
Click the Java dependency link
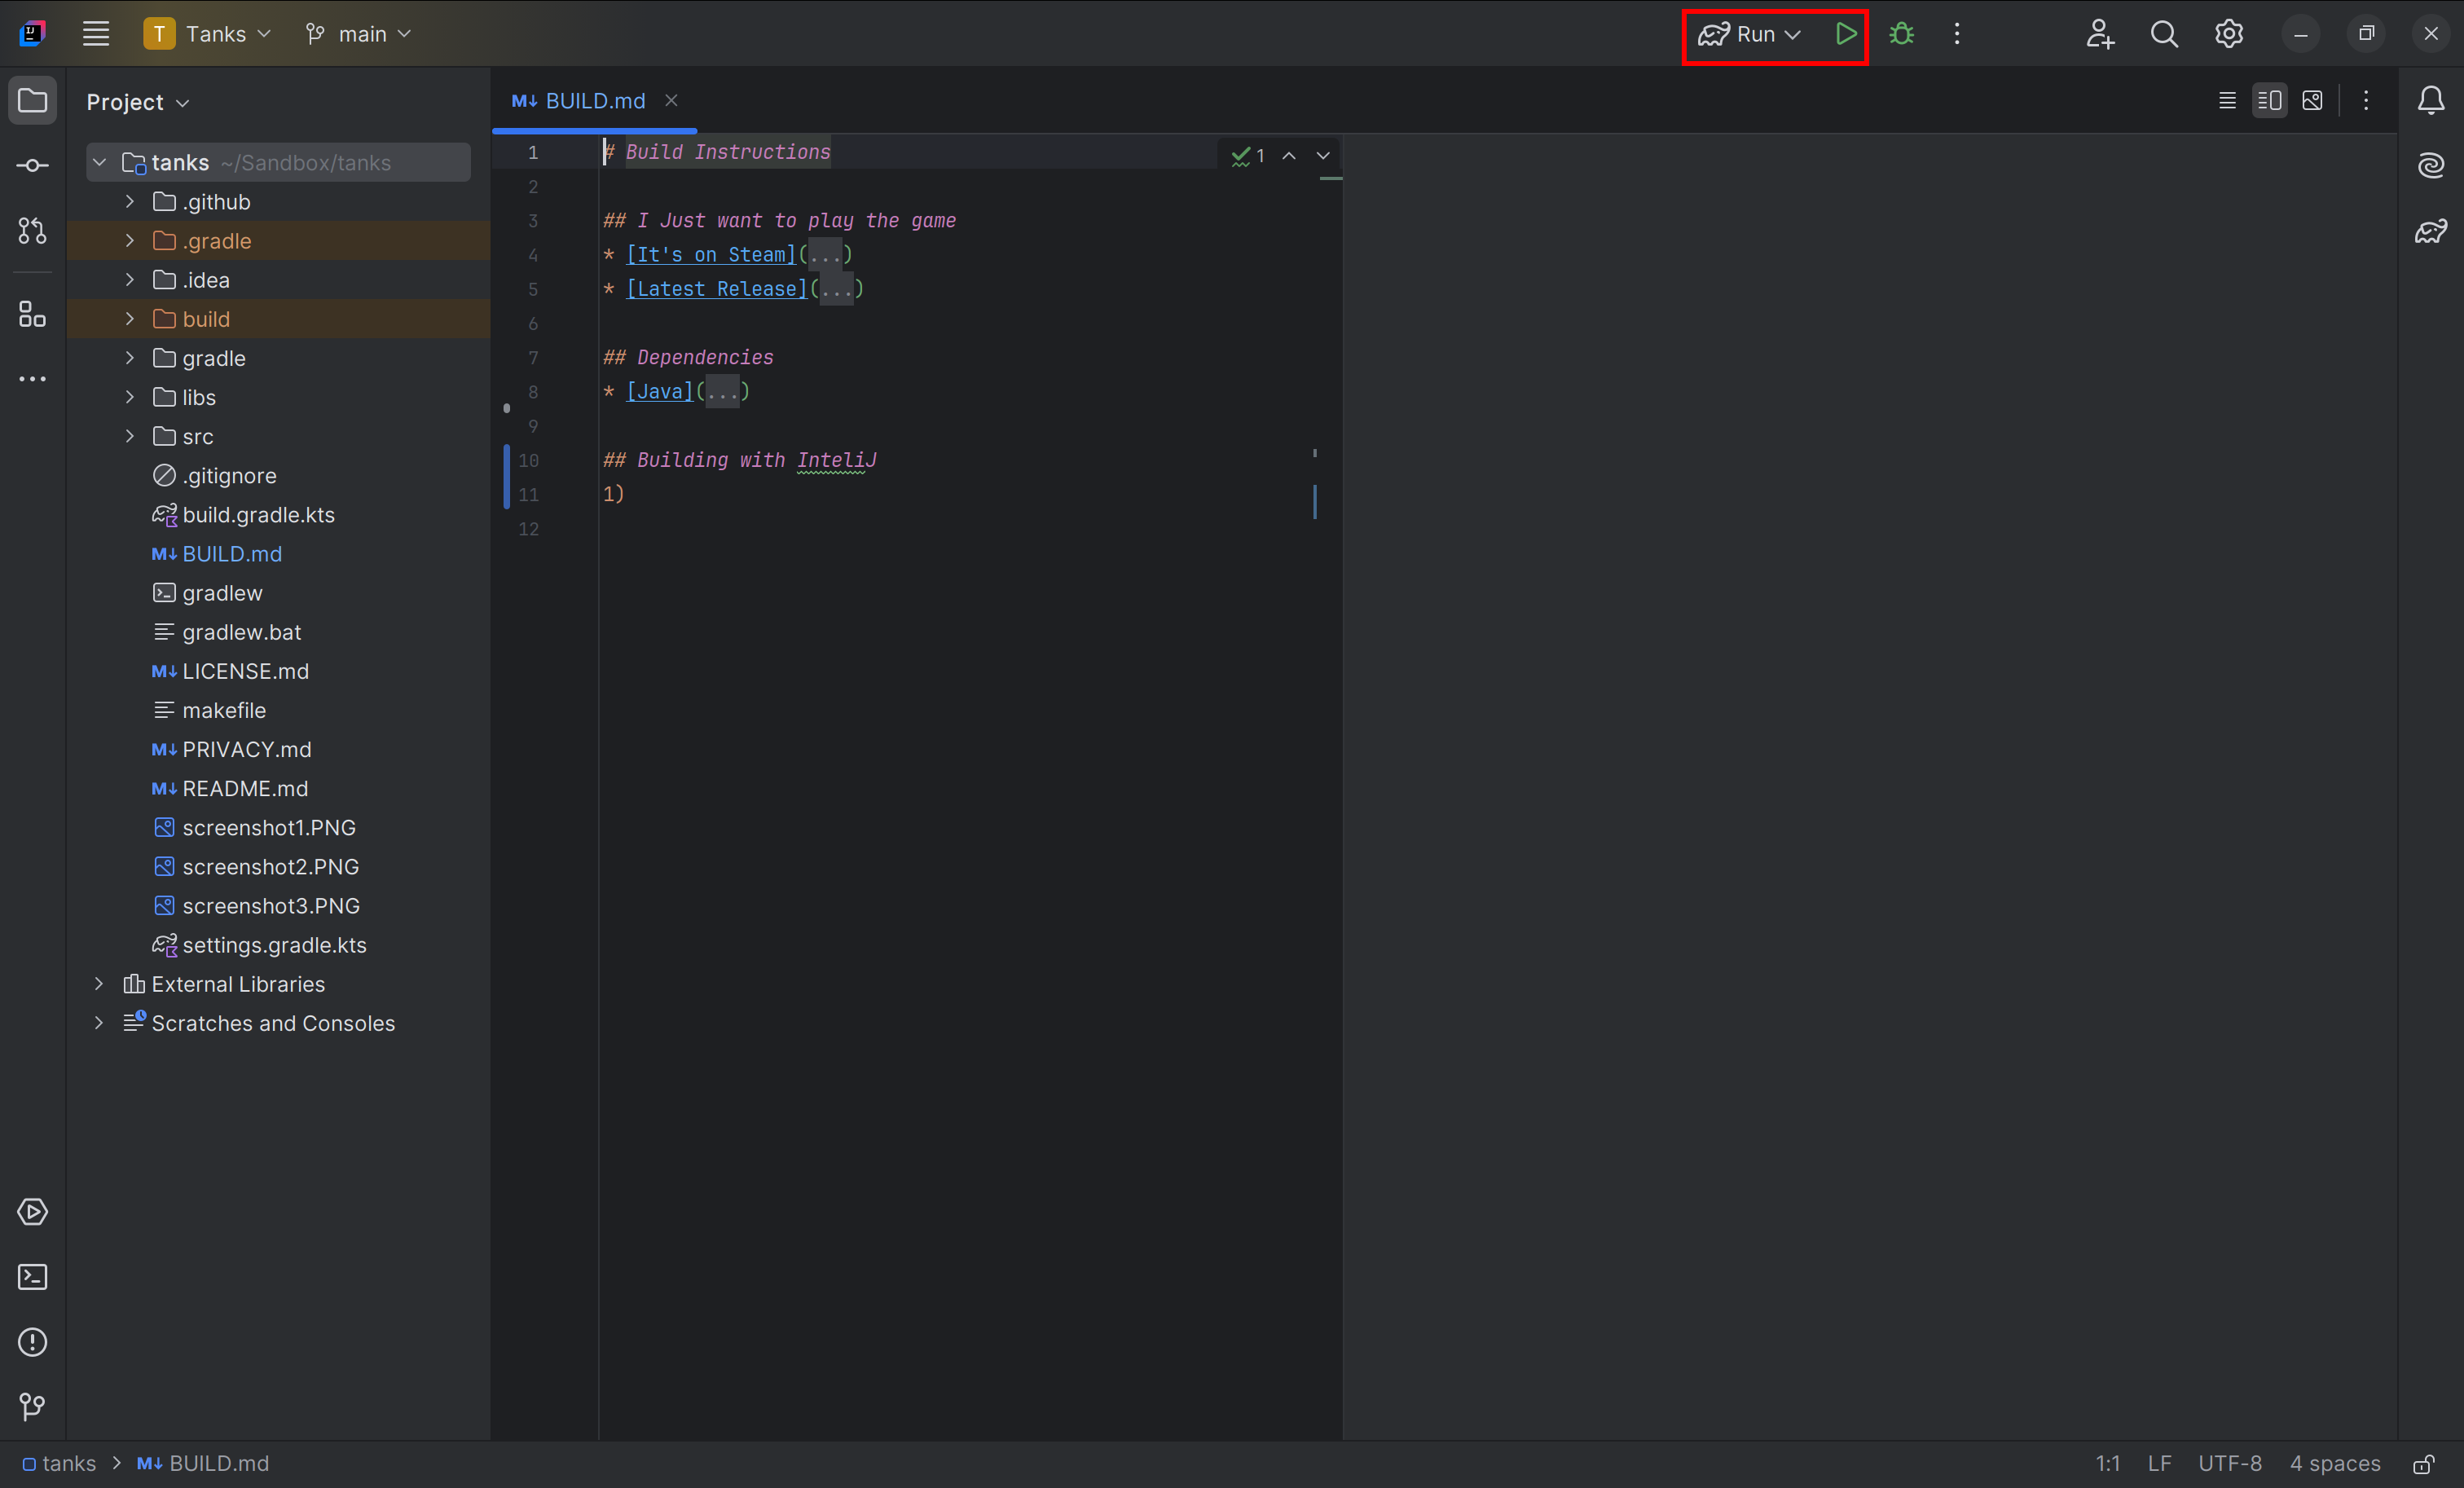click(660, 392)
